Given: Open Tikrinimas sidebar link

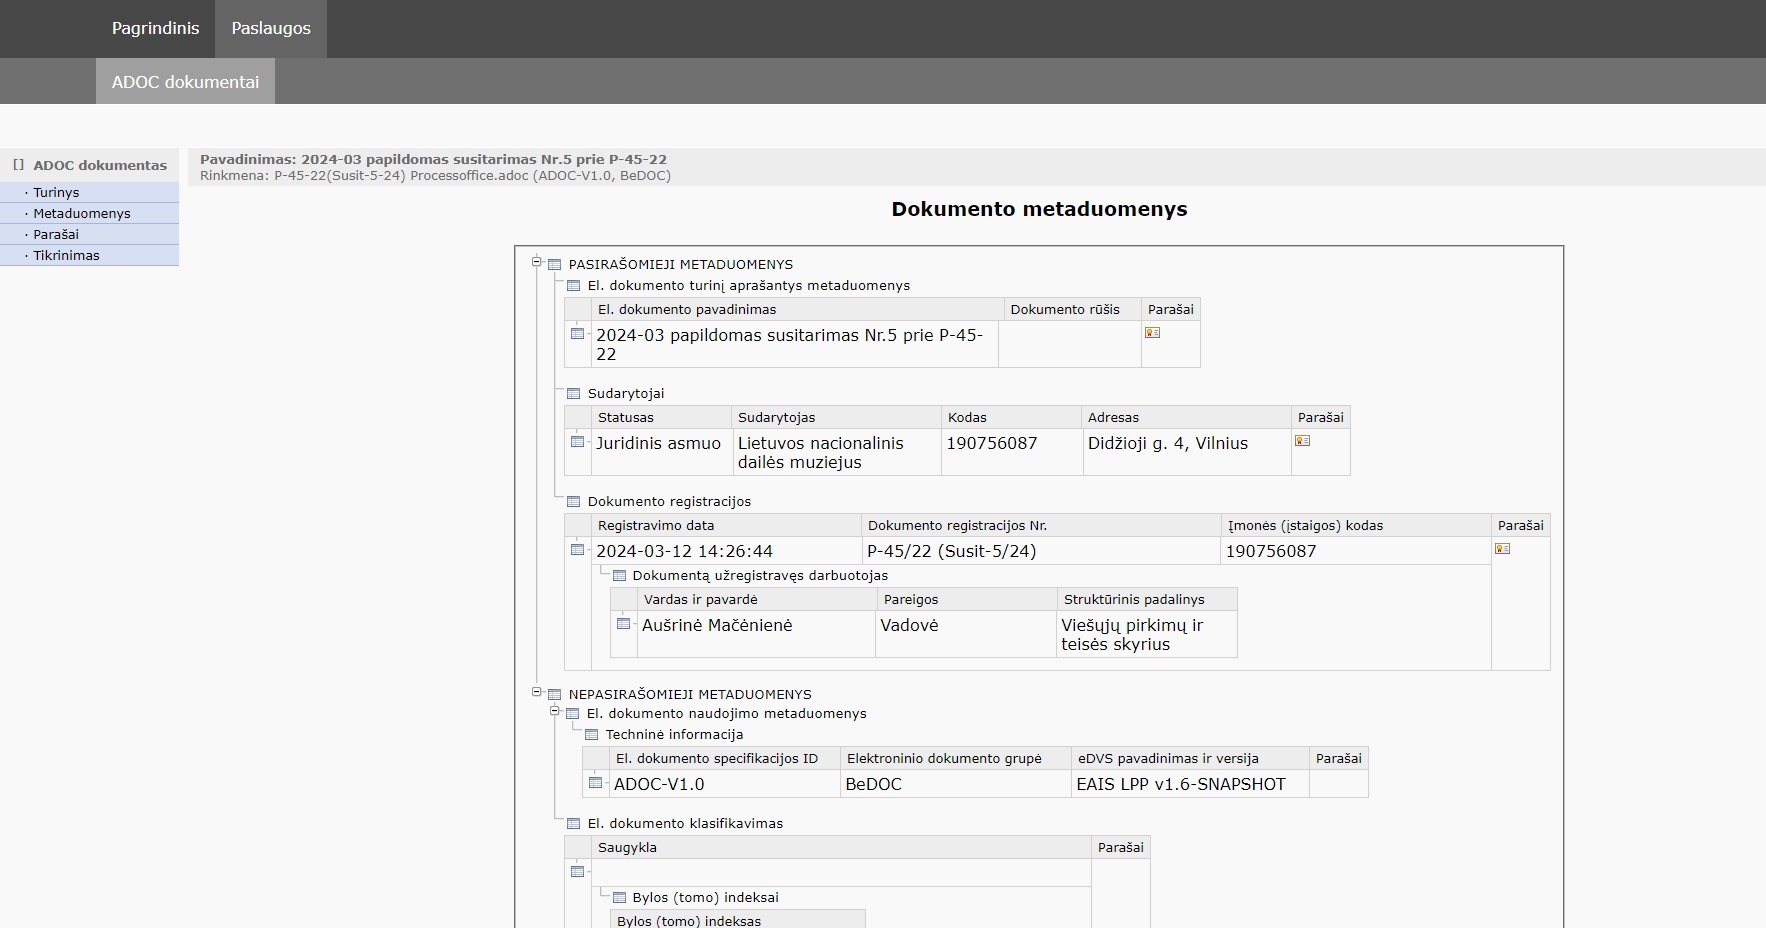Looking at the screenshot, I should (x=66, y=255).
